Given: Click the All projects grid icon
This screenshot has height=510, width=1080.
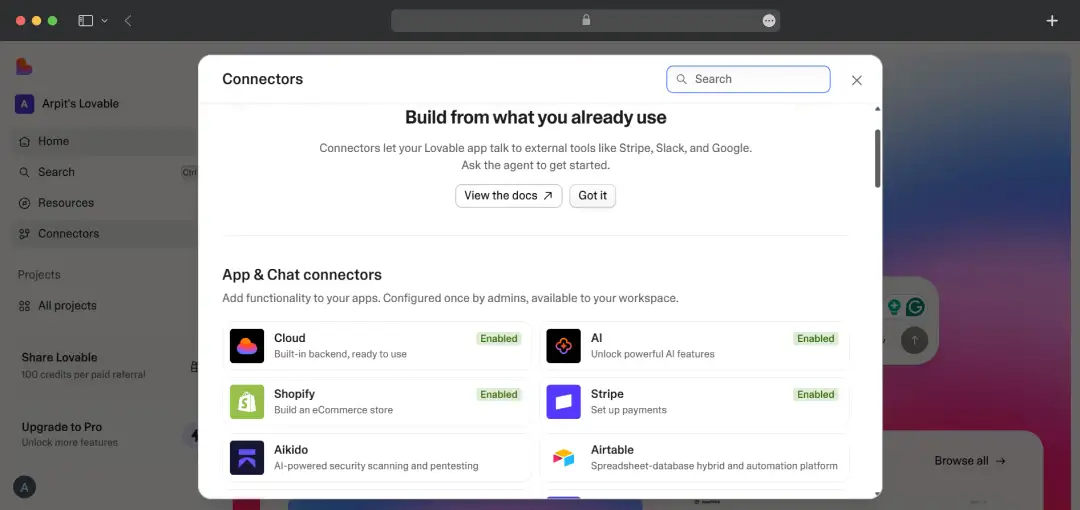Looking at the screenshot, I should pyautogui.click(x=24, y=306).
